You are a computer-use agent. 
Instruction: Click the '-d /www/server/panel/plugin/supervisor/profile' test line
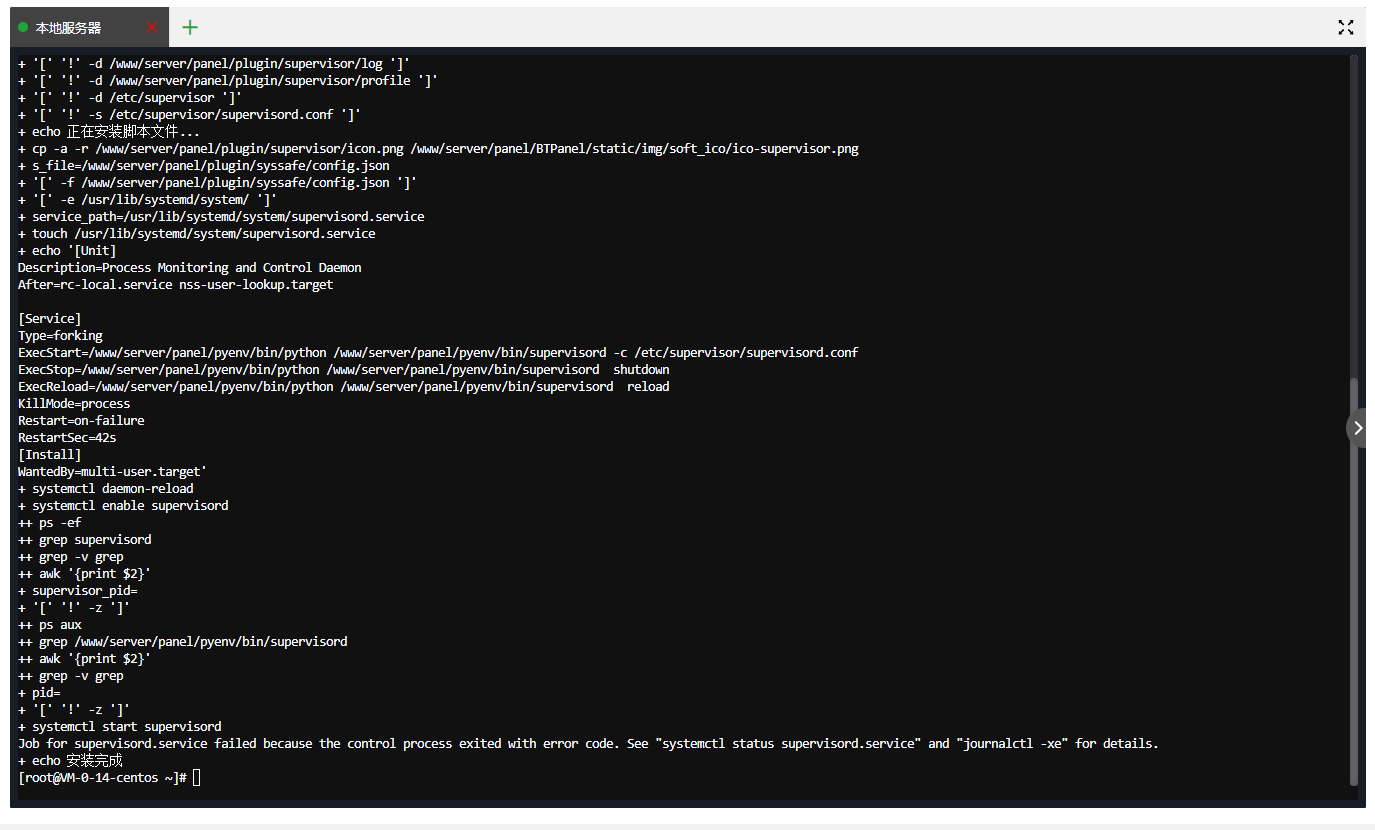pos(228,81)
